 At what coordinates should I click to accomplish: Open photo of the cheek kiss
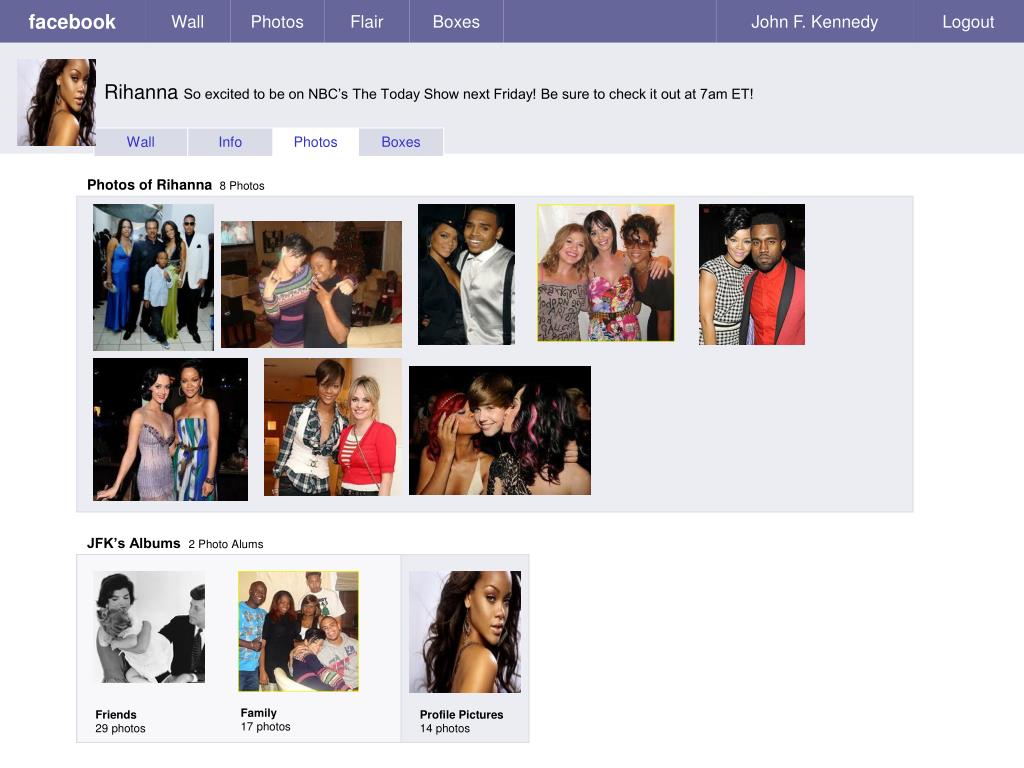[x=500, y=430]
